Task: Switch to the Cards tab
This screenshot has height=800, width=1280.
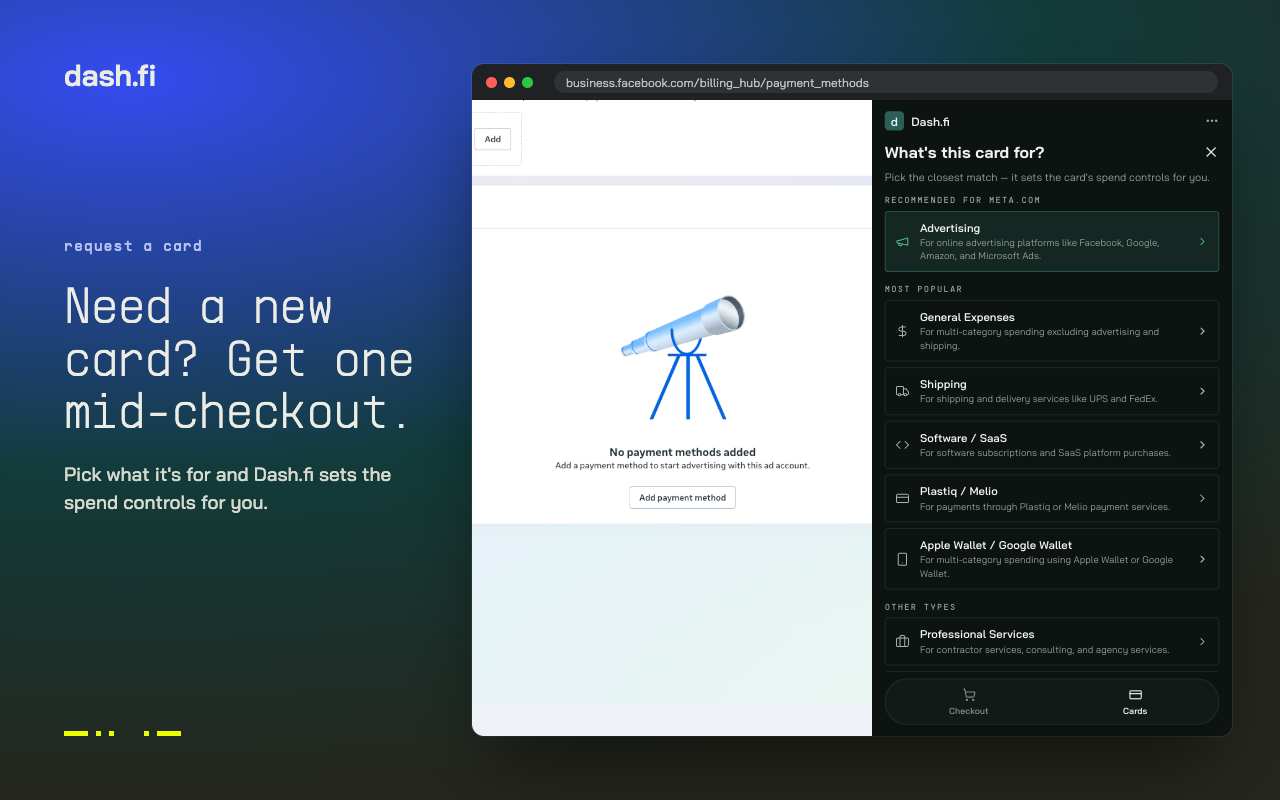Action: coord(1135,702)
